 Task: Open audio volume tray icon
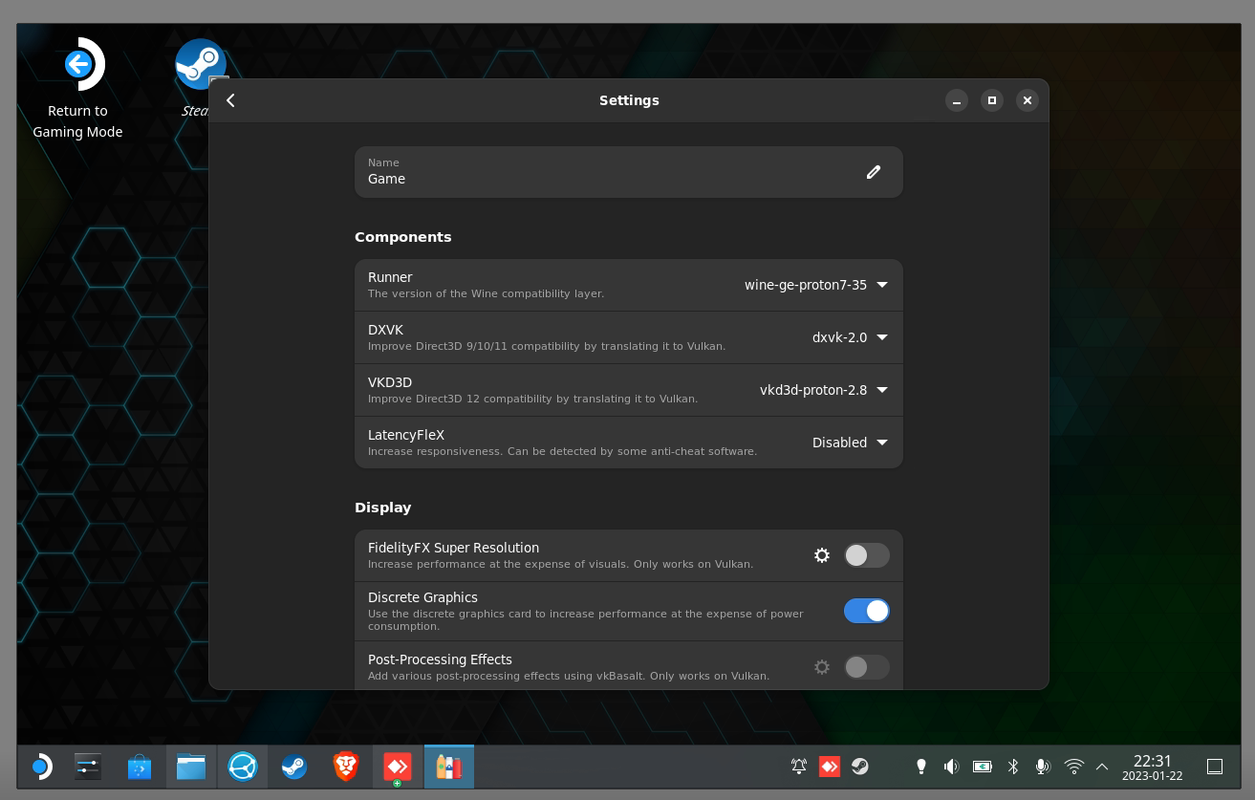pos(951,767)
